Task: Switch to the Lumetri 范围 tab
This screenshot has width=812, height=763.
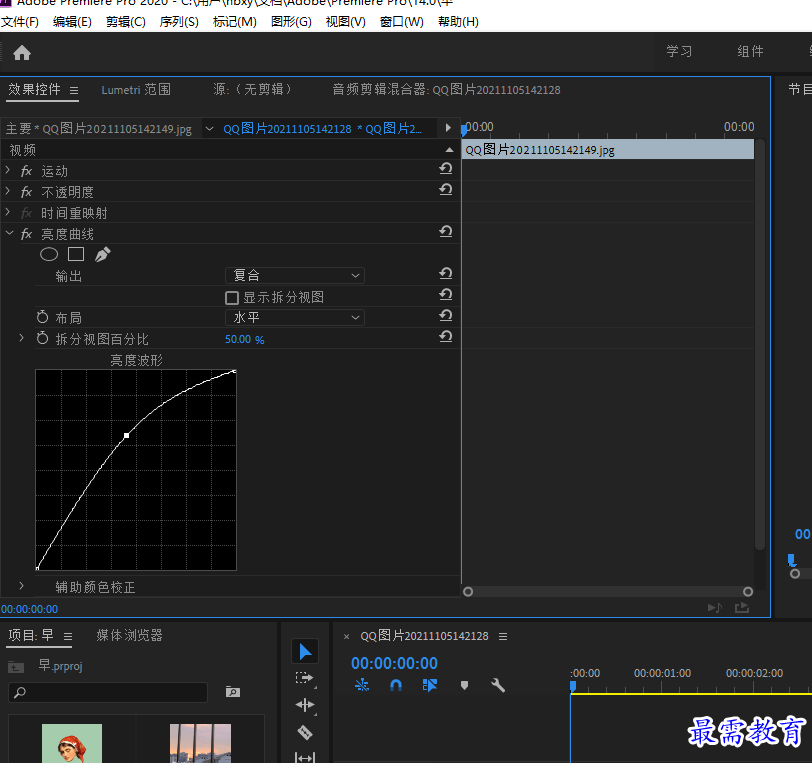Action: click(136, 90)
